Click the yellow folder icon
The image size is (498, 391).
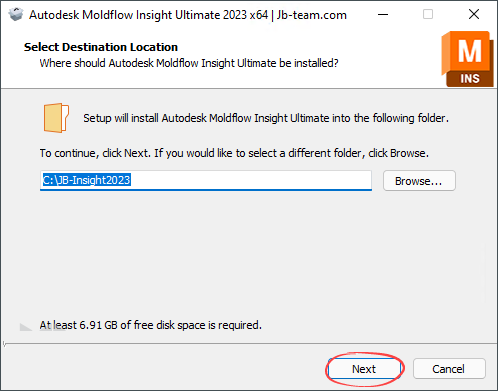point(56,118)
